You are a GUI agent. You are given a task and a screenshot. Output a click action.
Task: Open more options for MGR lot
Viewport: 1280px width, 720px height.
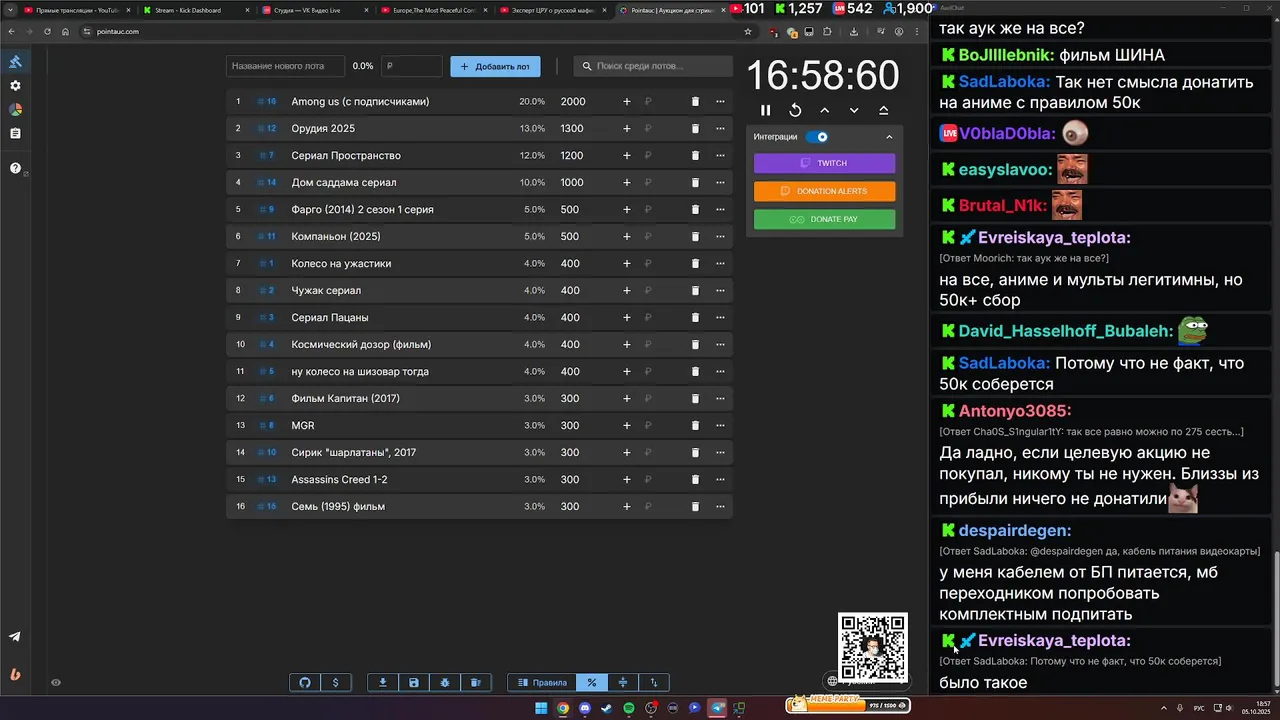pyautogui.click(x=720, y=426)
